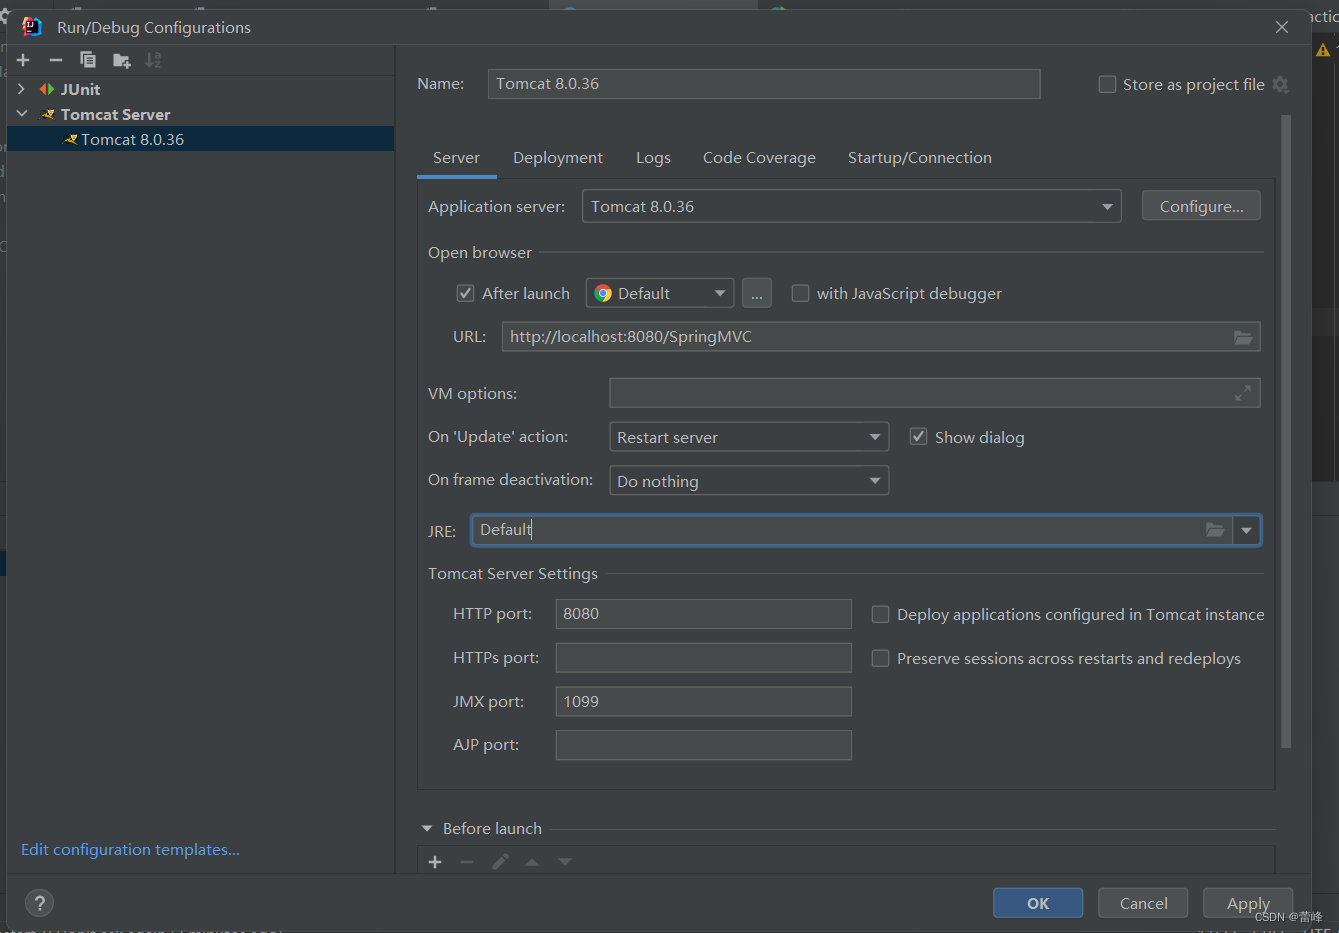This screenshot has width=1339, height=933.
Task: Collapse the Tomcat Server tree node
Action: [22, 114]
